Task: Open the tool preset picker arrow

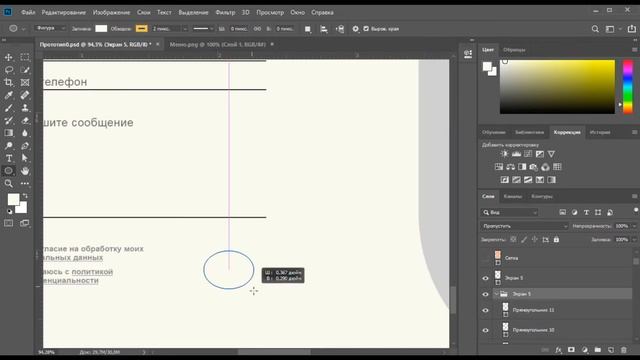Action: [23, 29]
